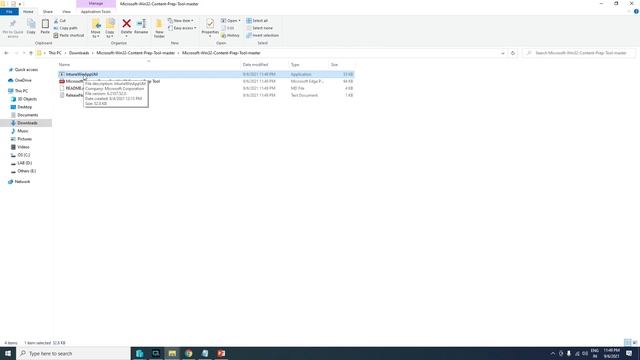This screenshot has height=360, width=640.
Task: Click Select none in the ribbon
Action: point(260,28)
